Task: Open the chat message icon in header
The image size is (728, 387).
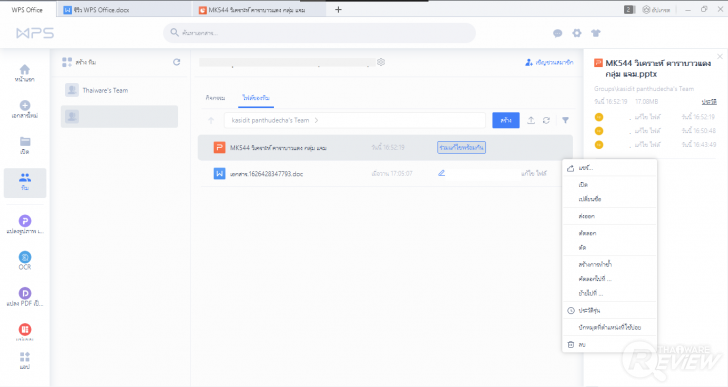Action: click(558, 33)
